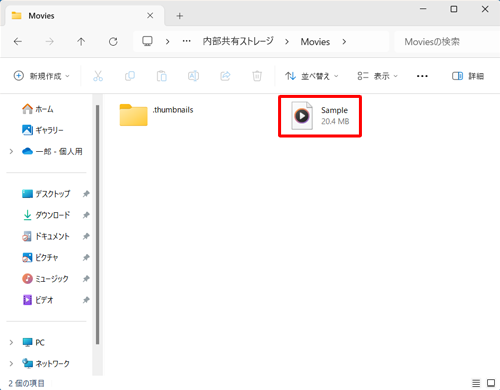This screenshot has width=500, height=390.
Task: Unpin デスクトップ via its pin icon
Action: click(x=86, y=194)
